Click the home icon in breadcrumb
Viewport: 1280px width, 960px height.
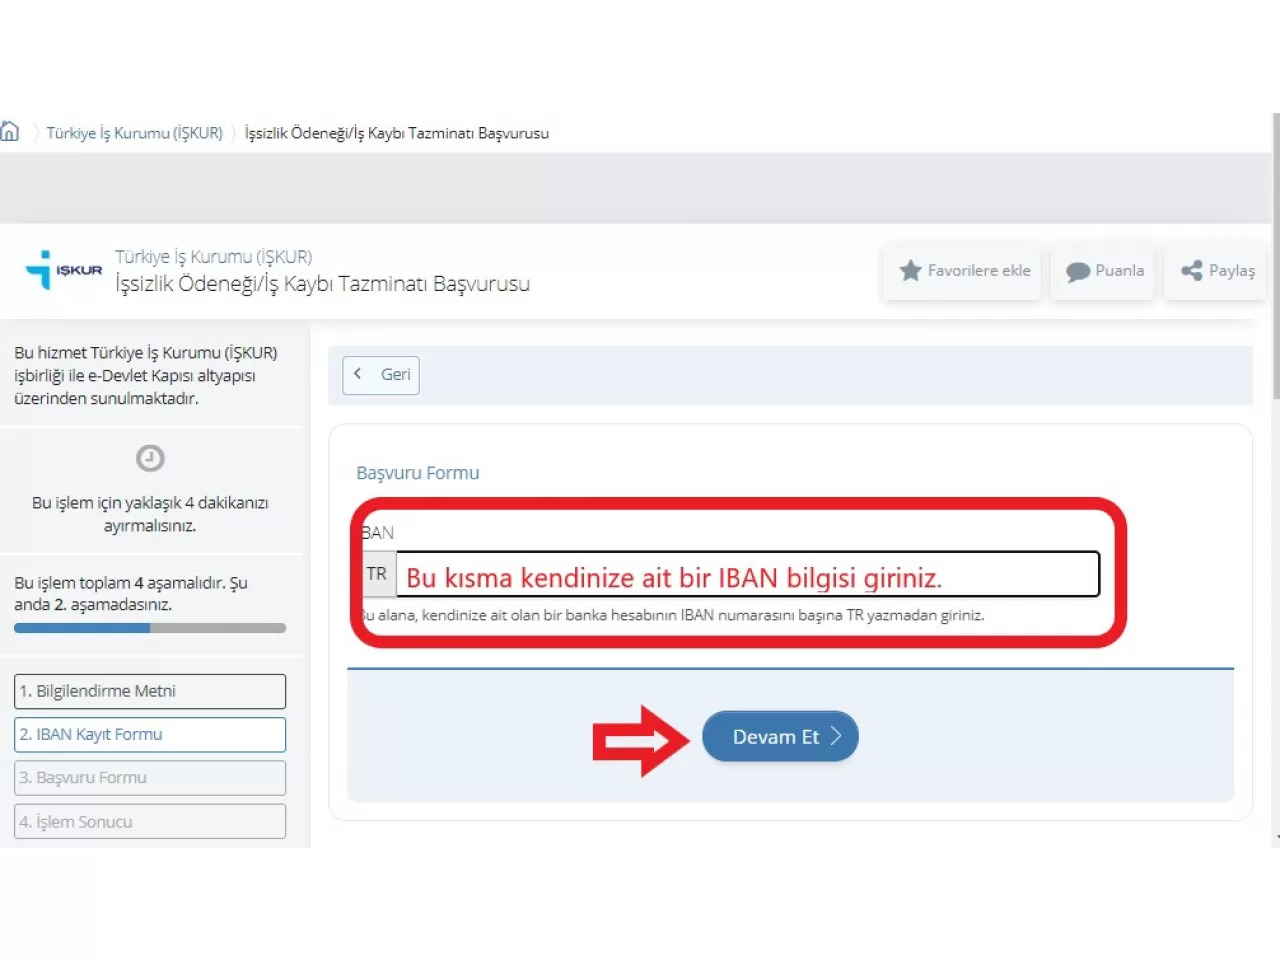click(10, 132)
